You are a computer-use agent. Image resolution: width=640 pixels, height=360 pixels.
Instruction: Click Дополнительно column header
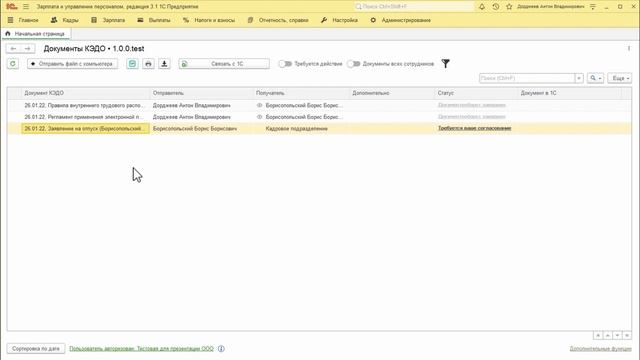[x=392, y=93]
